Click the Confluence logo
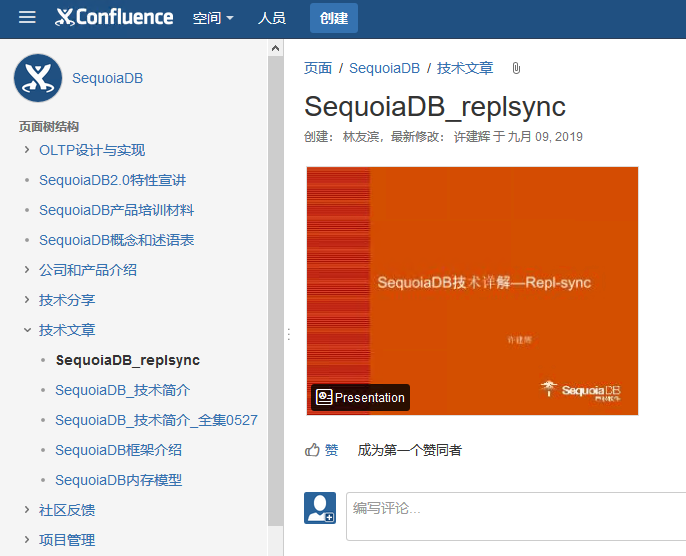686x556 pixels. click(114, 17)
